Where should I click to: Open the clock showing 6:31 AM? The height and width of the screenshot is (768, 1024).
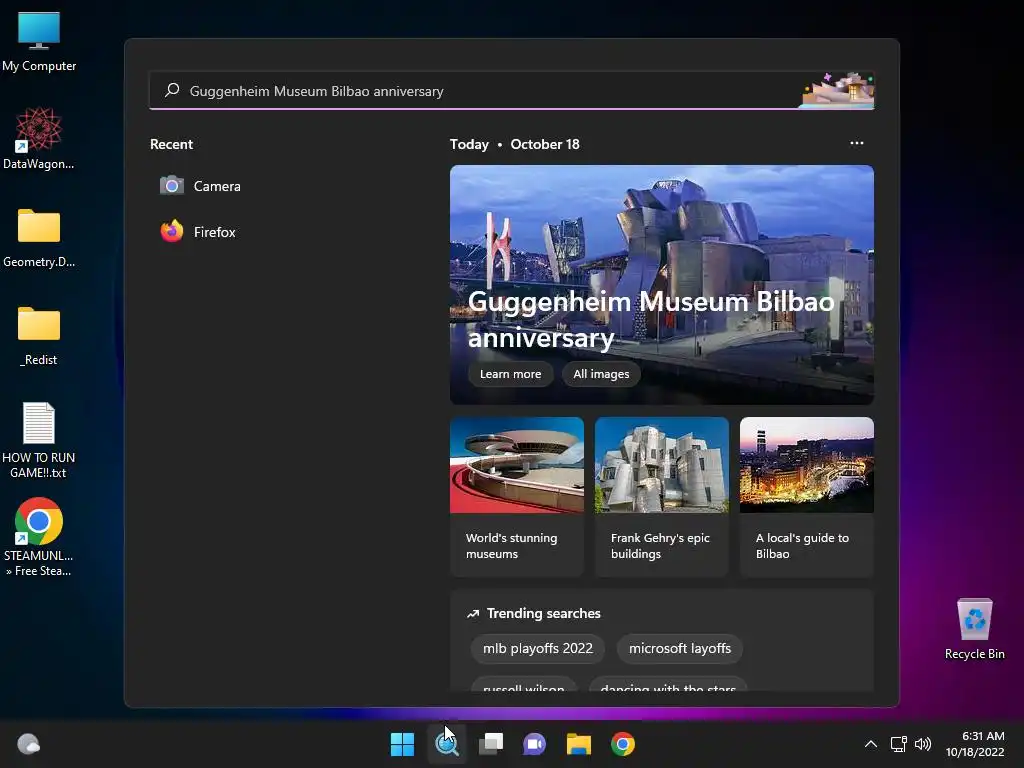[975, 744]
